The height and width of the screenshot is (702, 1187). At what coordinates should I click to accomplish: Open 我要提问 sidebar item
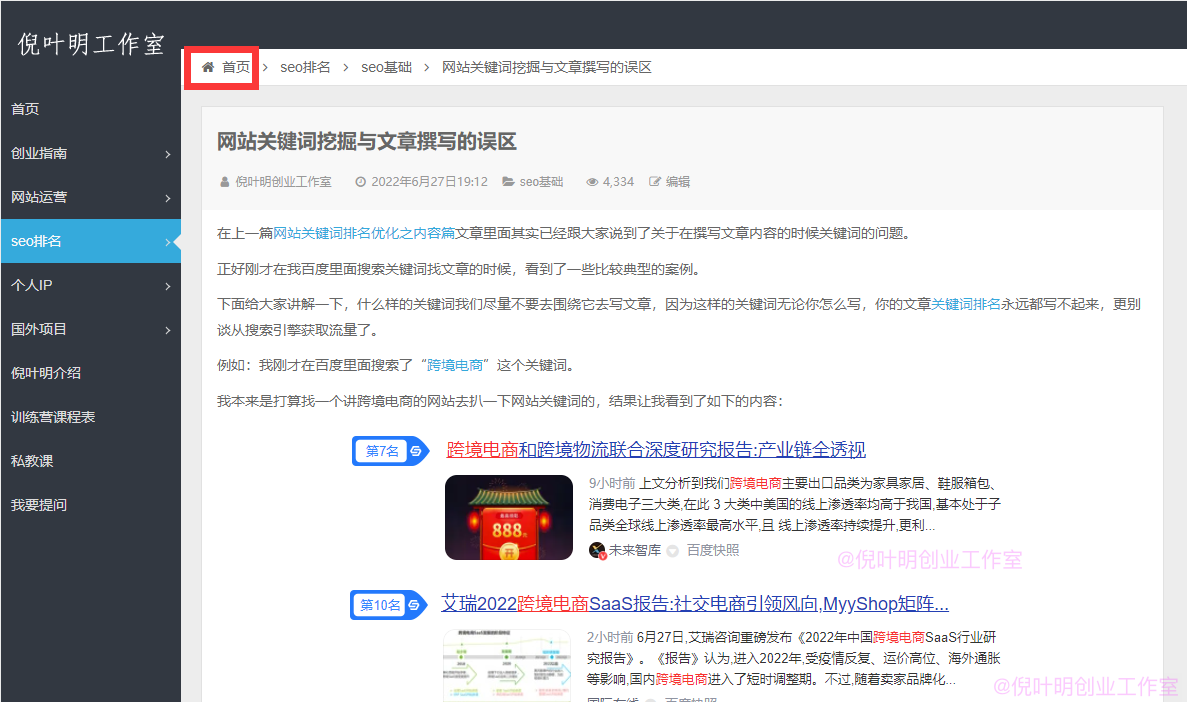point(91,504)
